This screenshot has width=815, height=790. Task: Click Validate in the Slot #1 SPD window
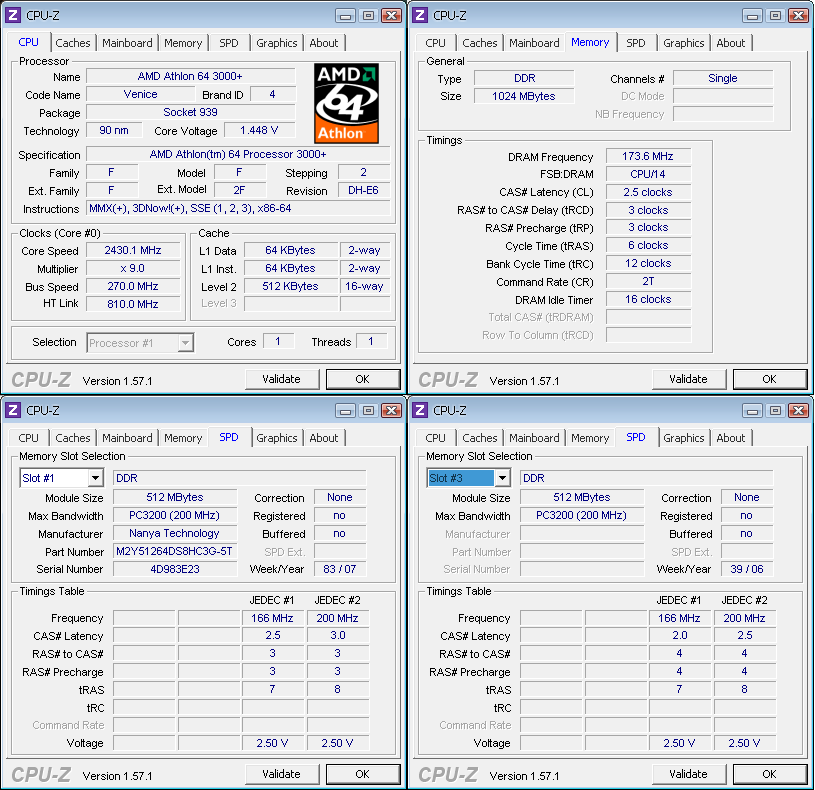281,774
